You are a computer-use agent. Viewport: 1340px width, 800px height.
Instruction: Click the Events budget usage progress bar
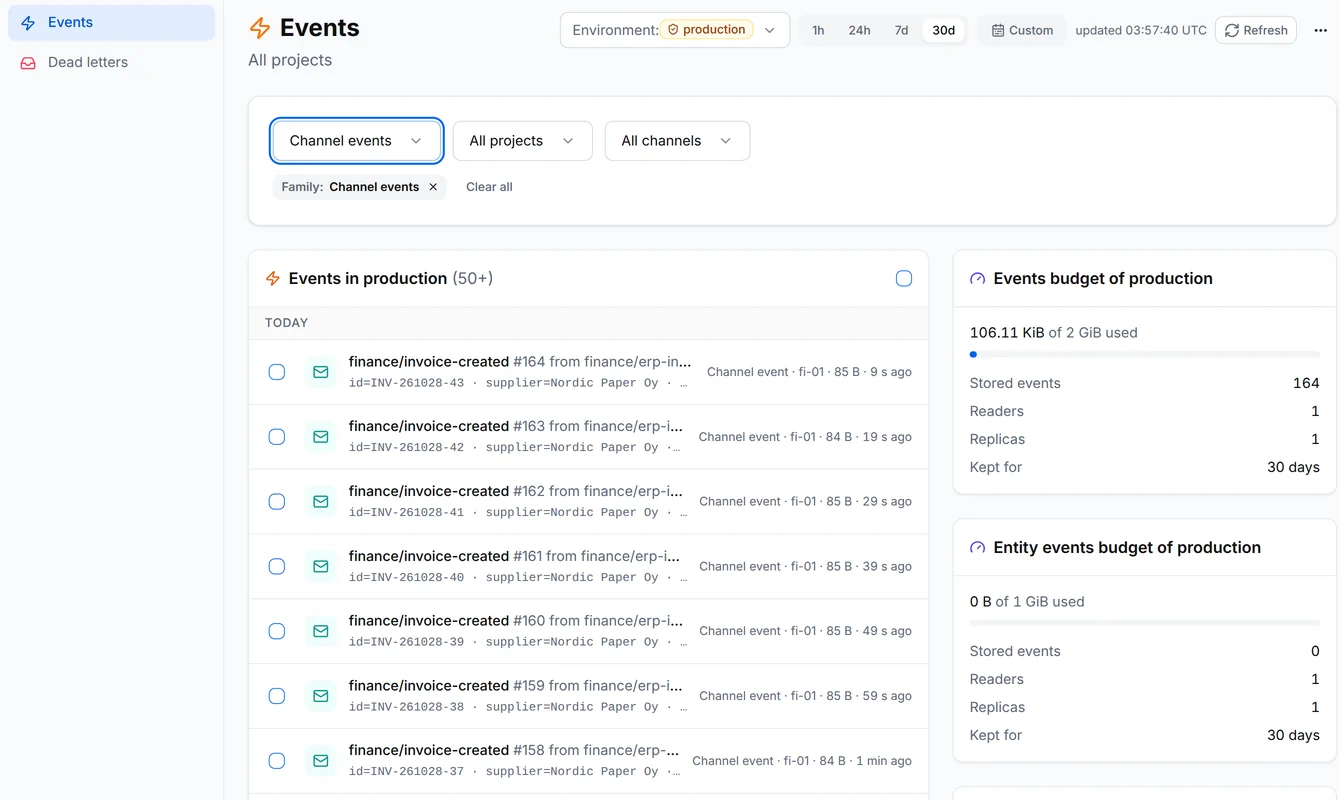[x=1144, y=354]
